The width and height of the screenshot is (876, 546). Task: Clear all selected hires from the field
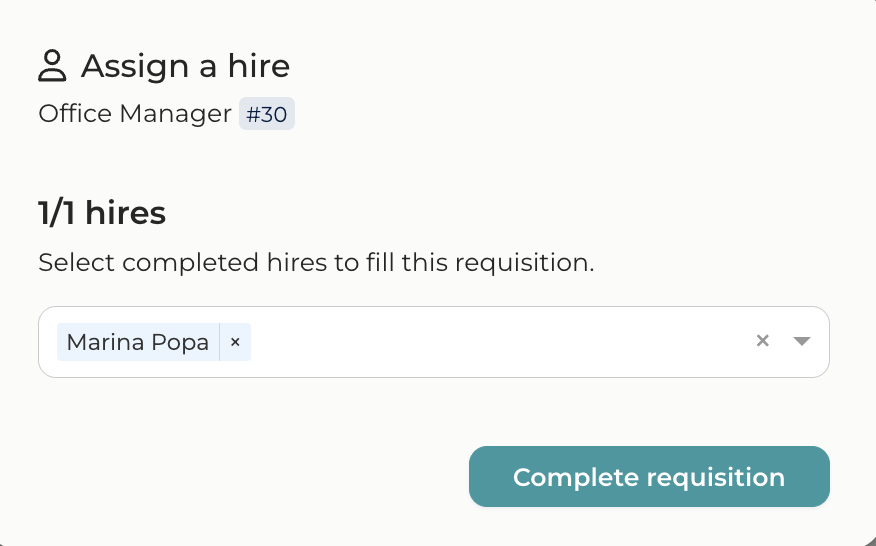coord(763,341)
